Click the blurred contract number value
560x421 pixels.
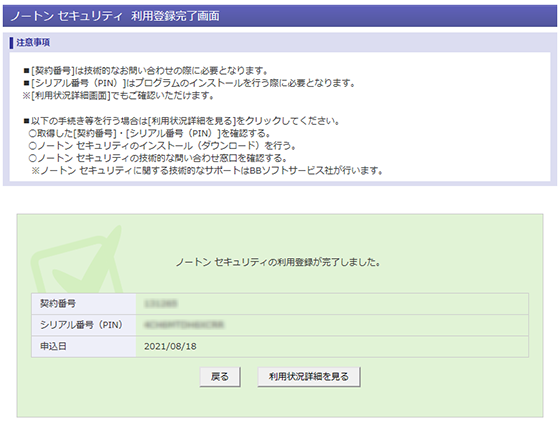[160, 304]
